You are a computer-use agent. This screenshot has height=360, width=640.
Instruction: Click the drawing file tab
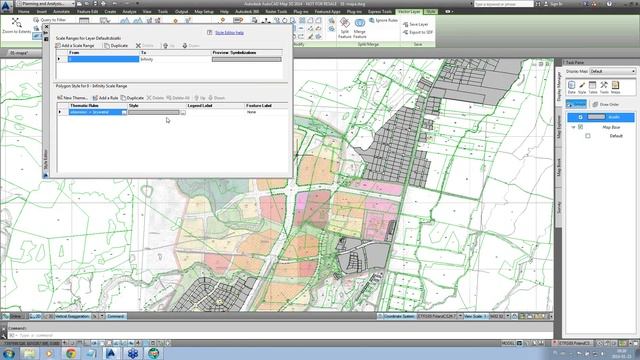coord(19,53)
